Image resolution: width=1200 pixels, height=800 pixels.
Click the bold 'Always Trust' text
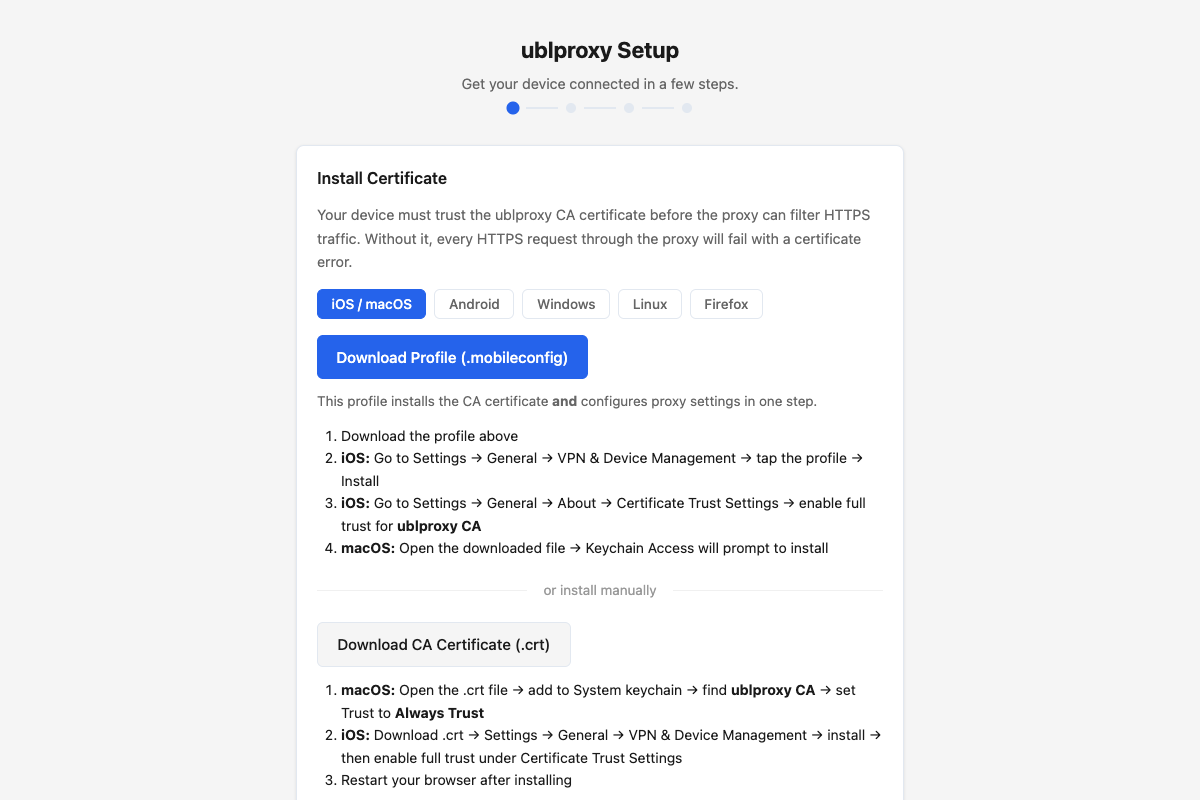click(439, 713)
